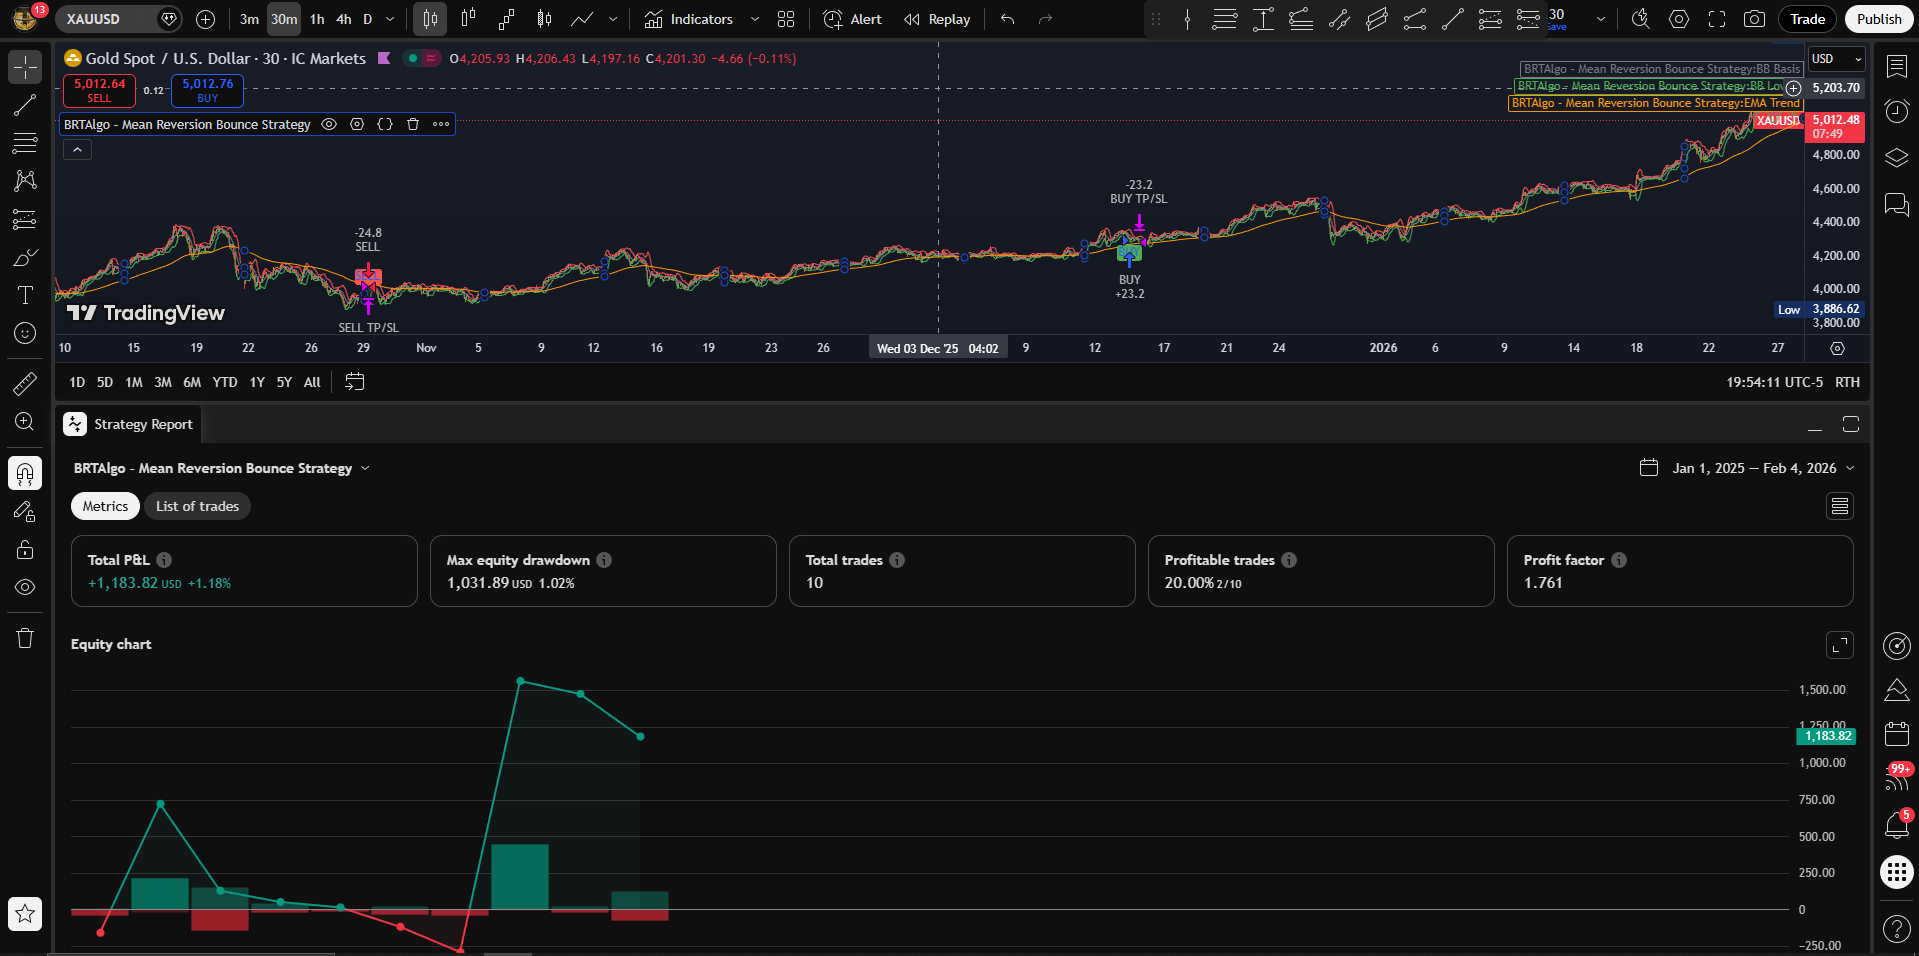Toggle hide all drawings eye icon

click(25, 587)
